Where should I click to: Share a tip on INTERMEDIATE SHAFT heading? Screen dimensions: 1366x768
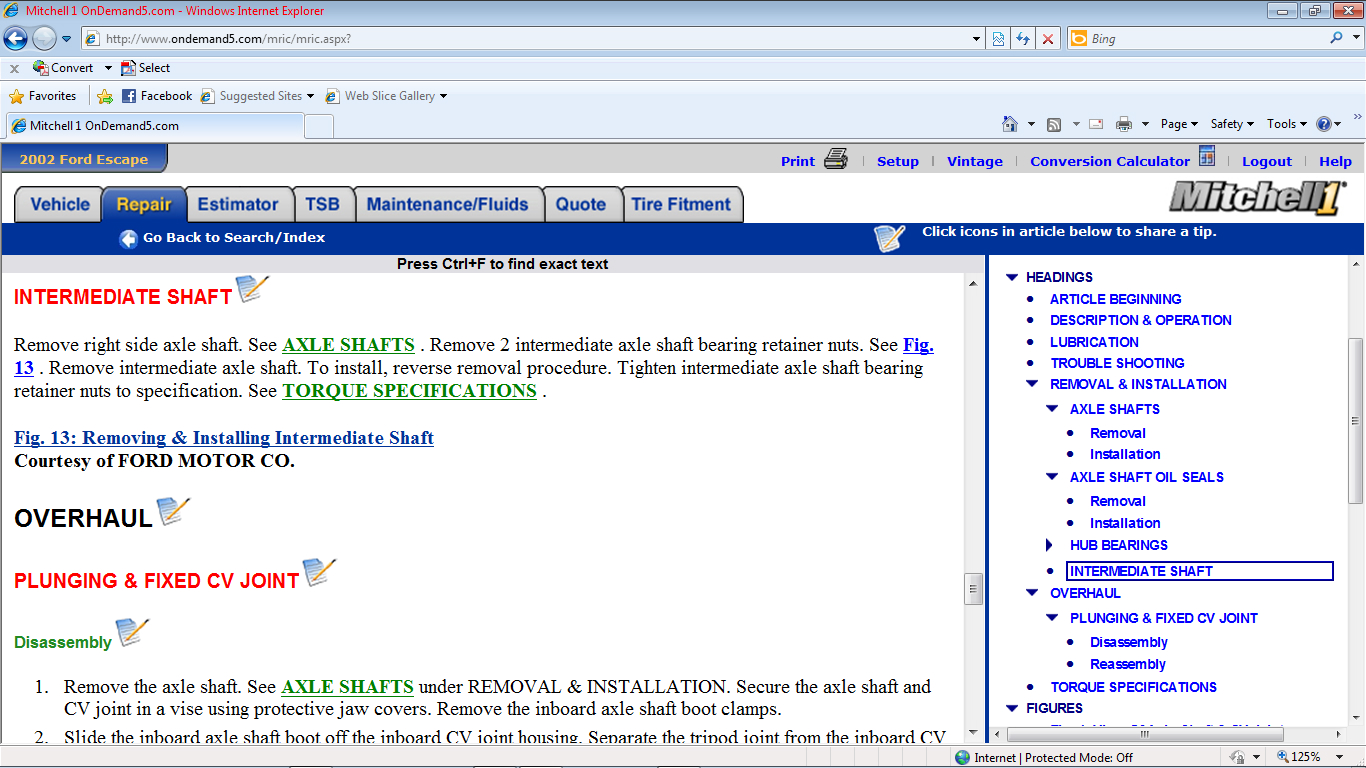253,289
